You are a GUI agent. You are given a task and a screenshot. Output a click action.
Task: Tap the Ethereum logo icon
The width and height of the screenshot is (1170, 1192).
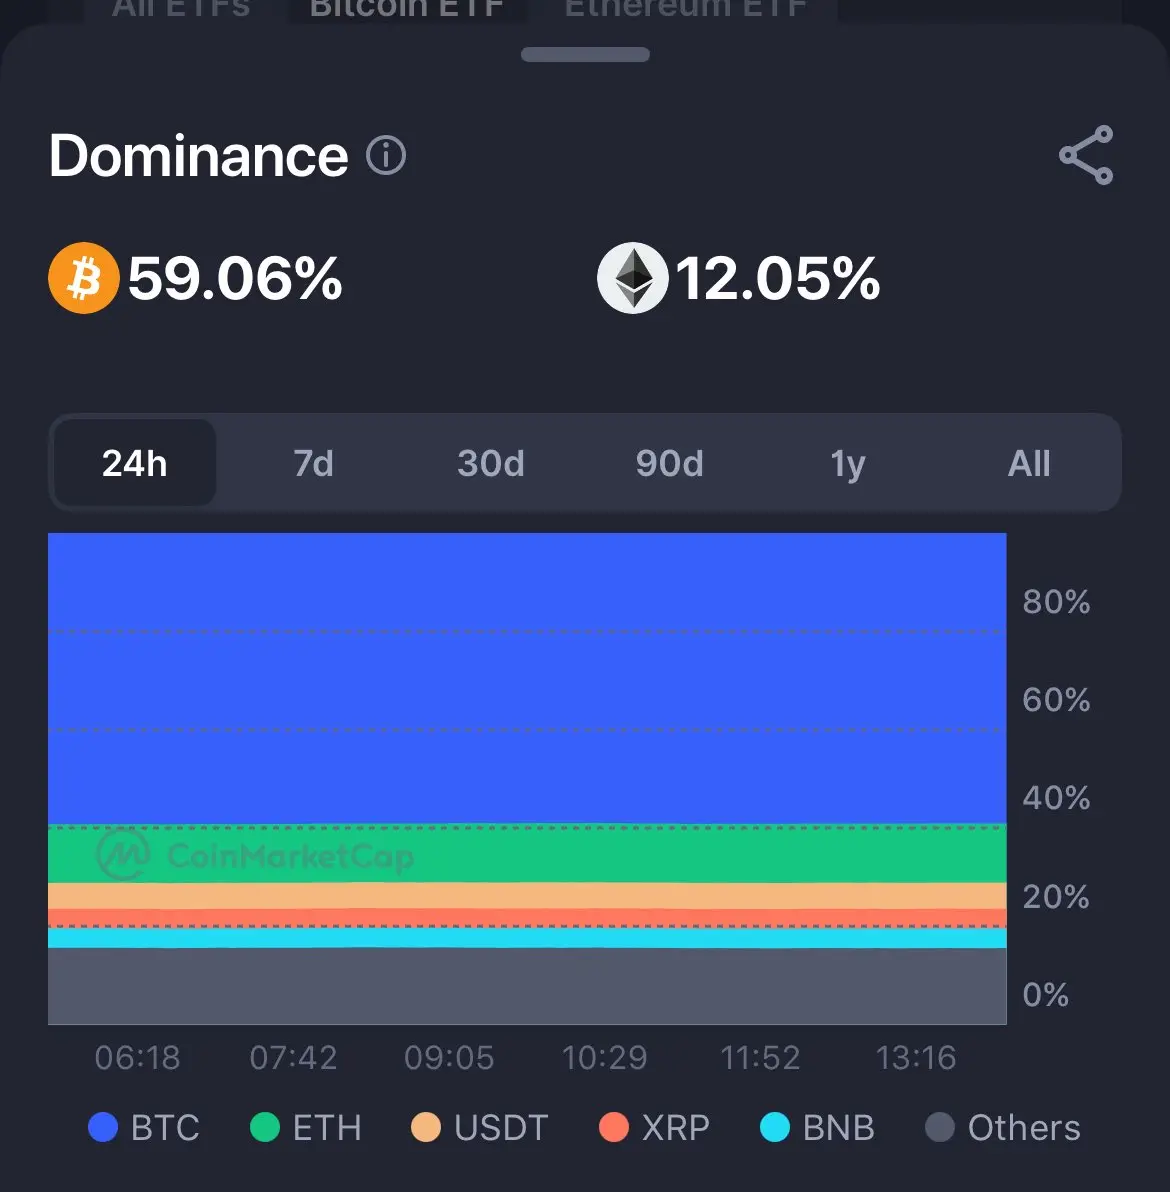coord(632,278)
